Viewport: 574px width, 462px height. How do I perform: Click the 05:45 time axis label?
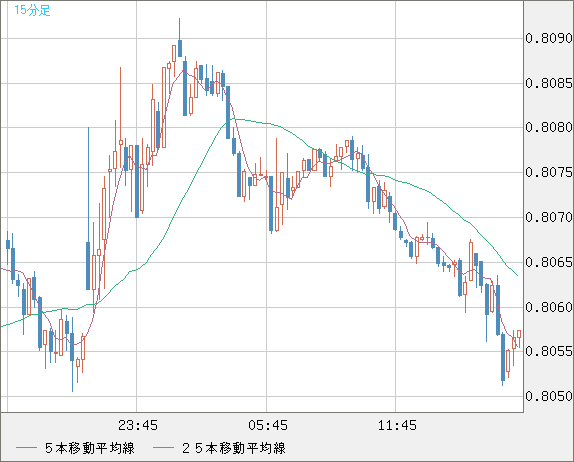268,425
